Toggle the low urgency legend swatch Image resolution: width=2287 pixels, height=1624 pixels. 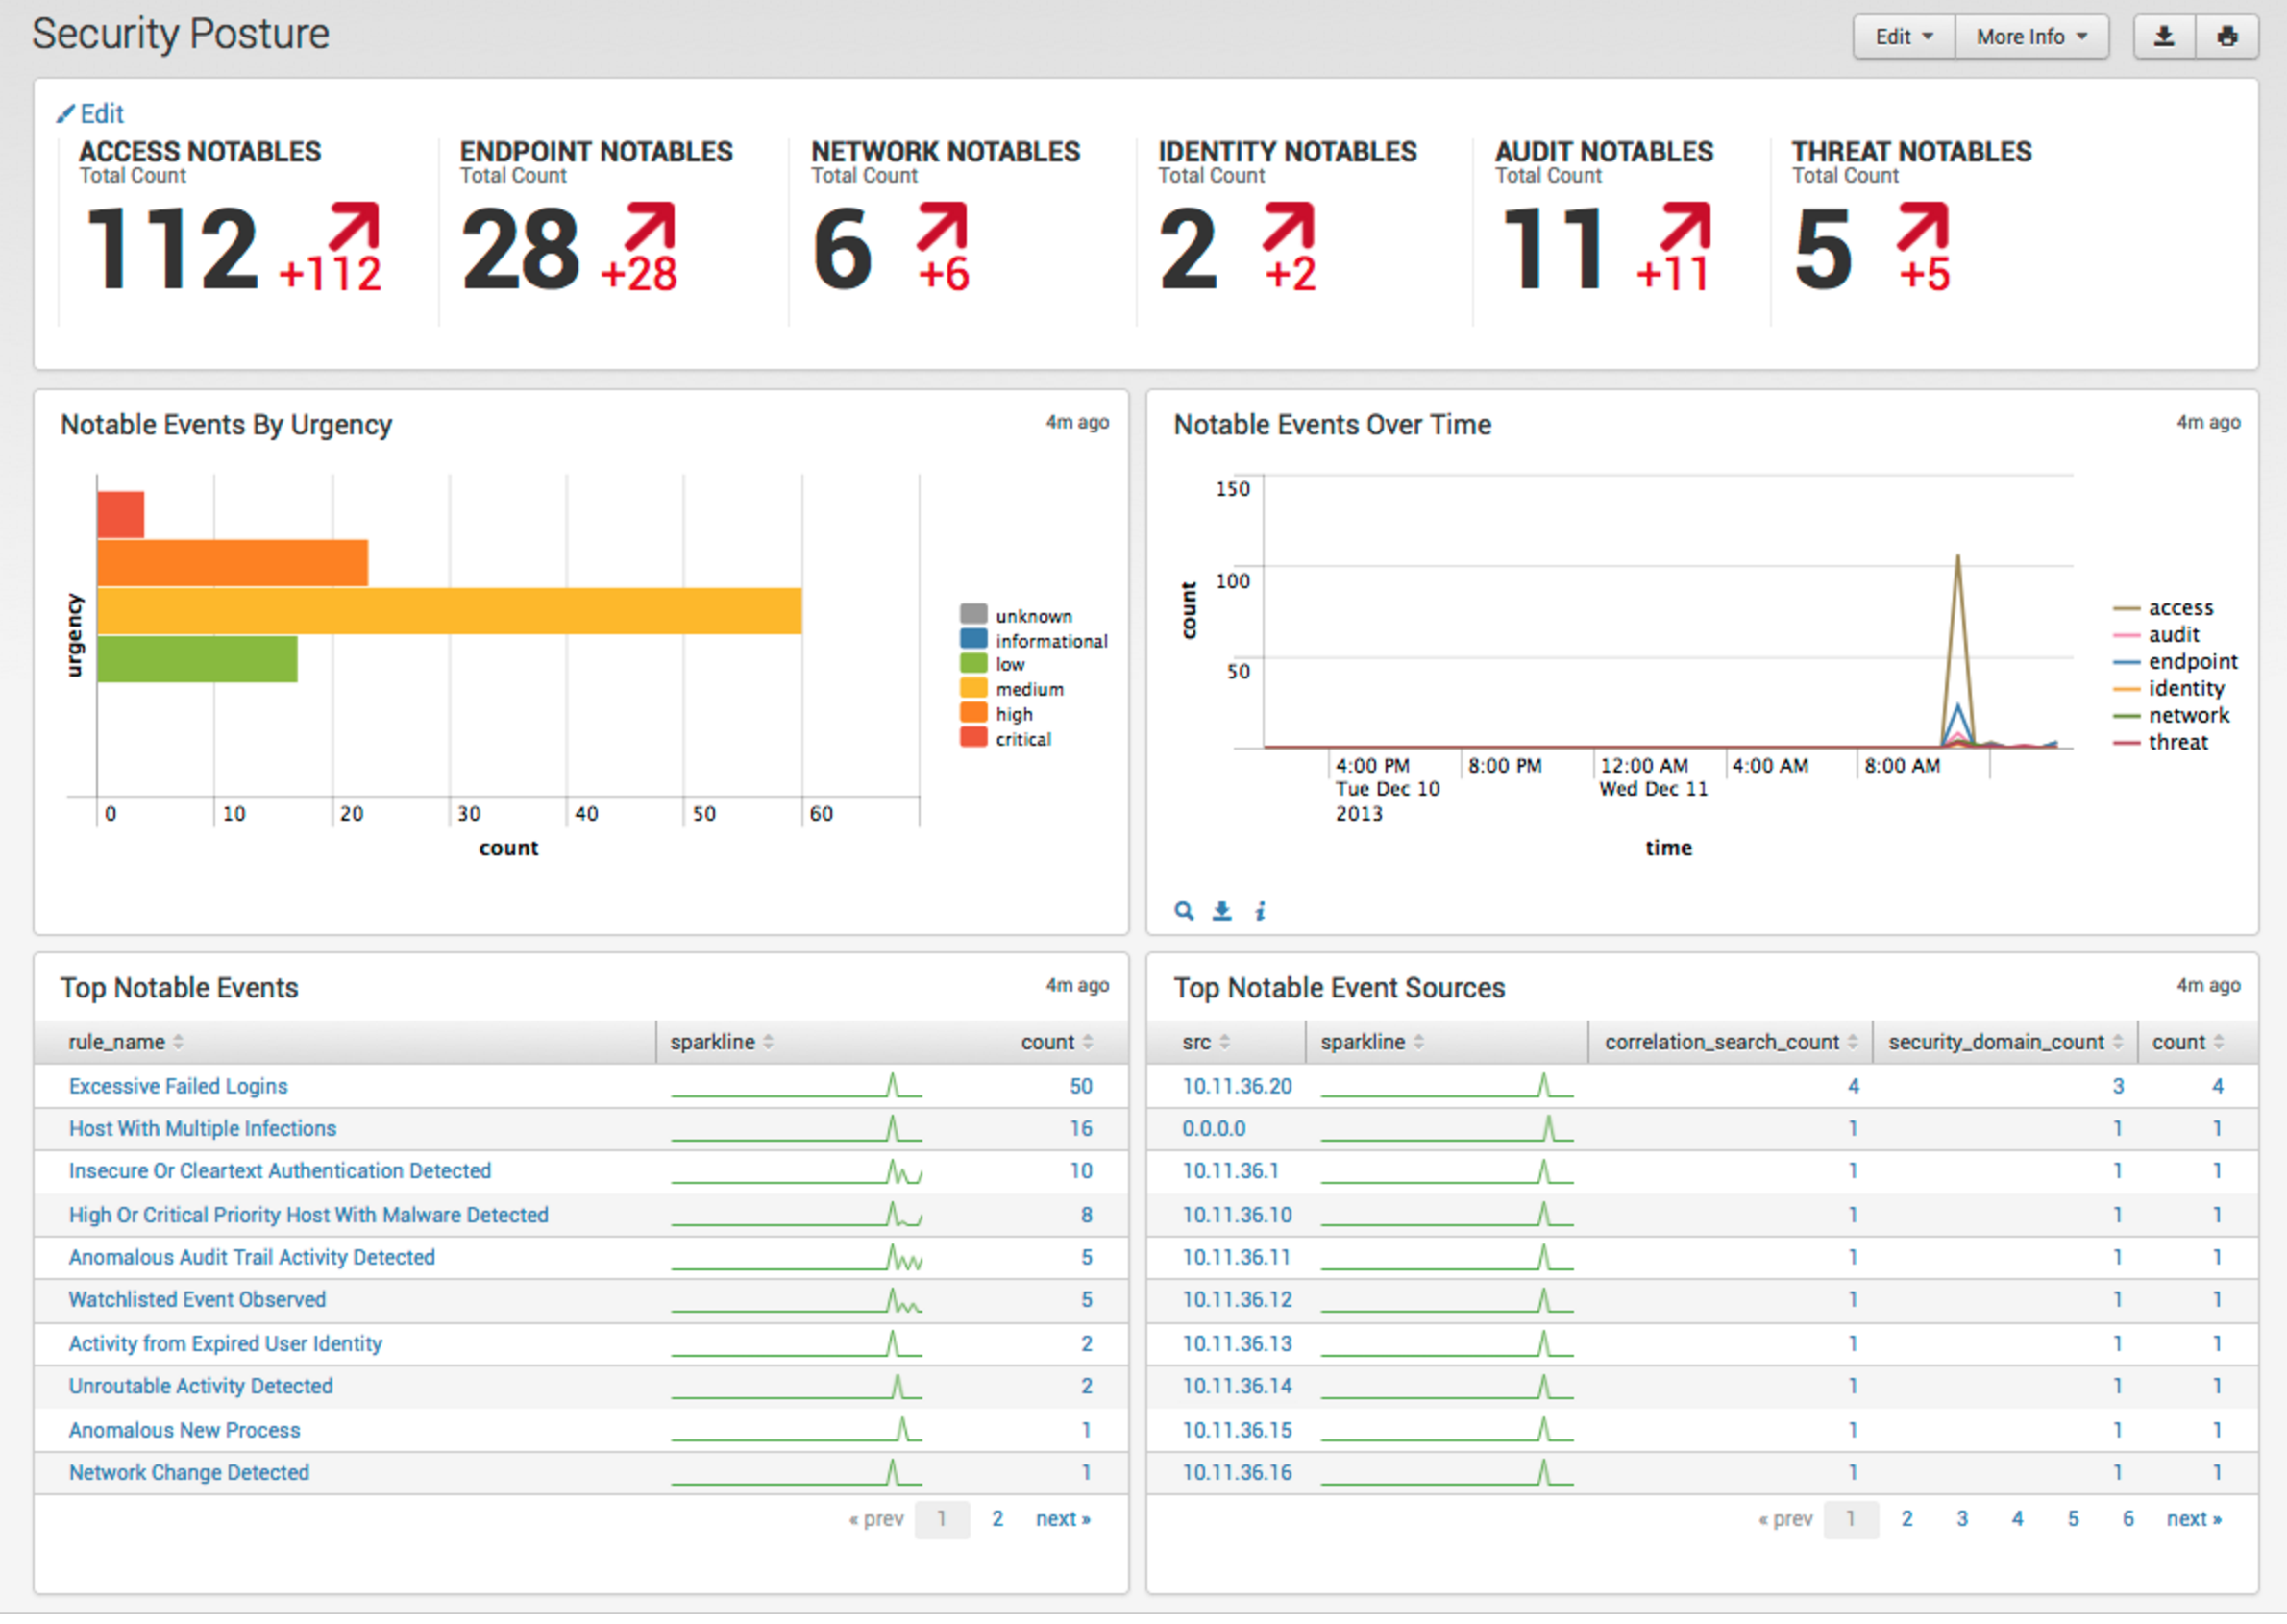(973, 663)
